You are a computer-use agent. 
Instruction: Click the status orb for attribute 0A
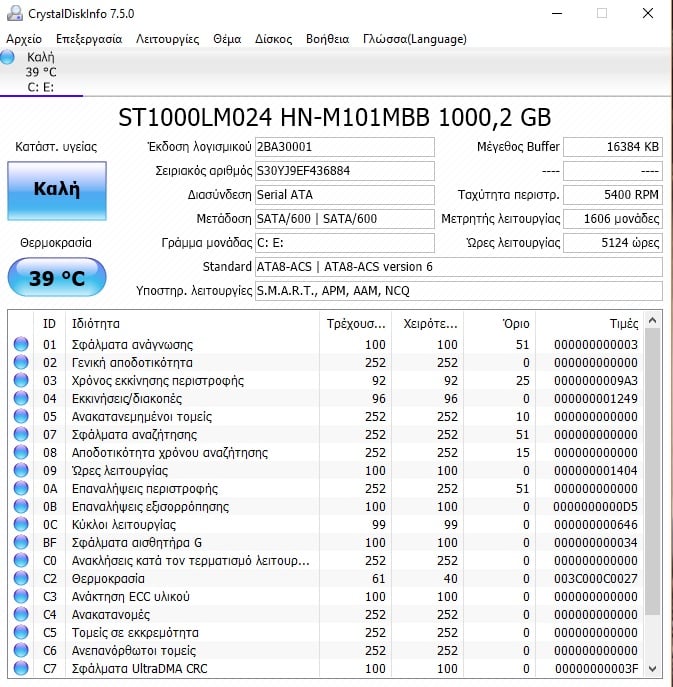coord(21,488)
